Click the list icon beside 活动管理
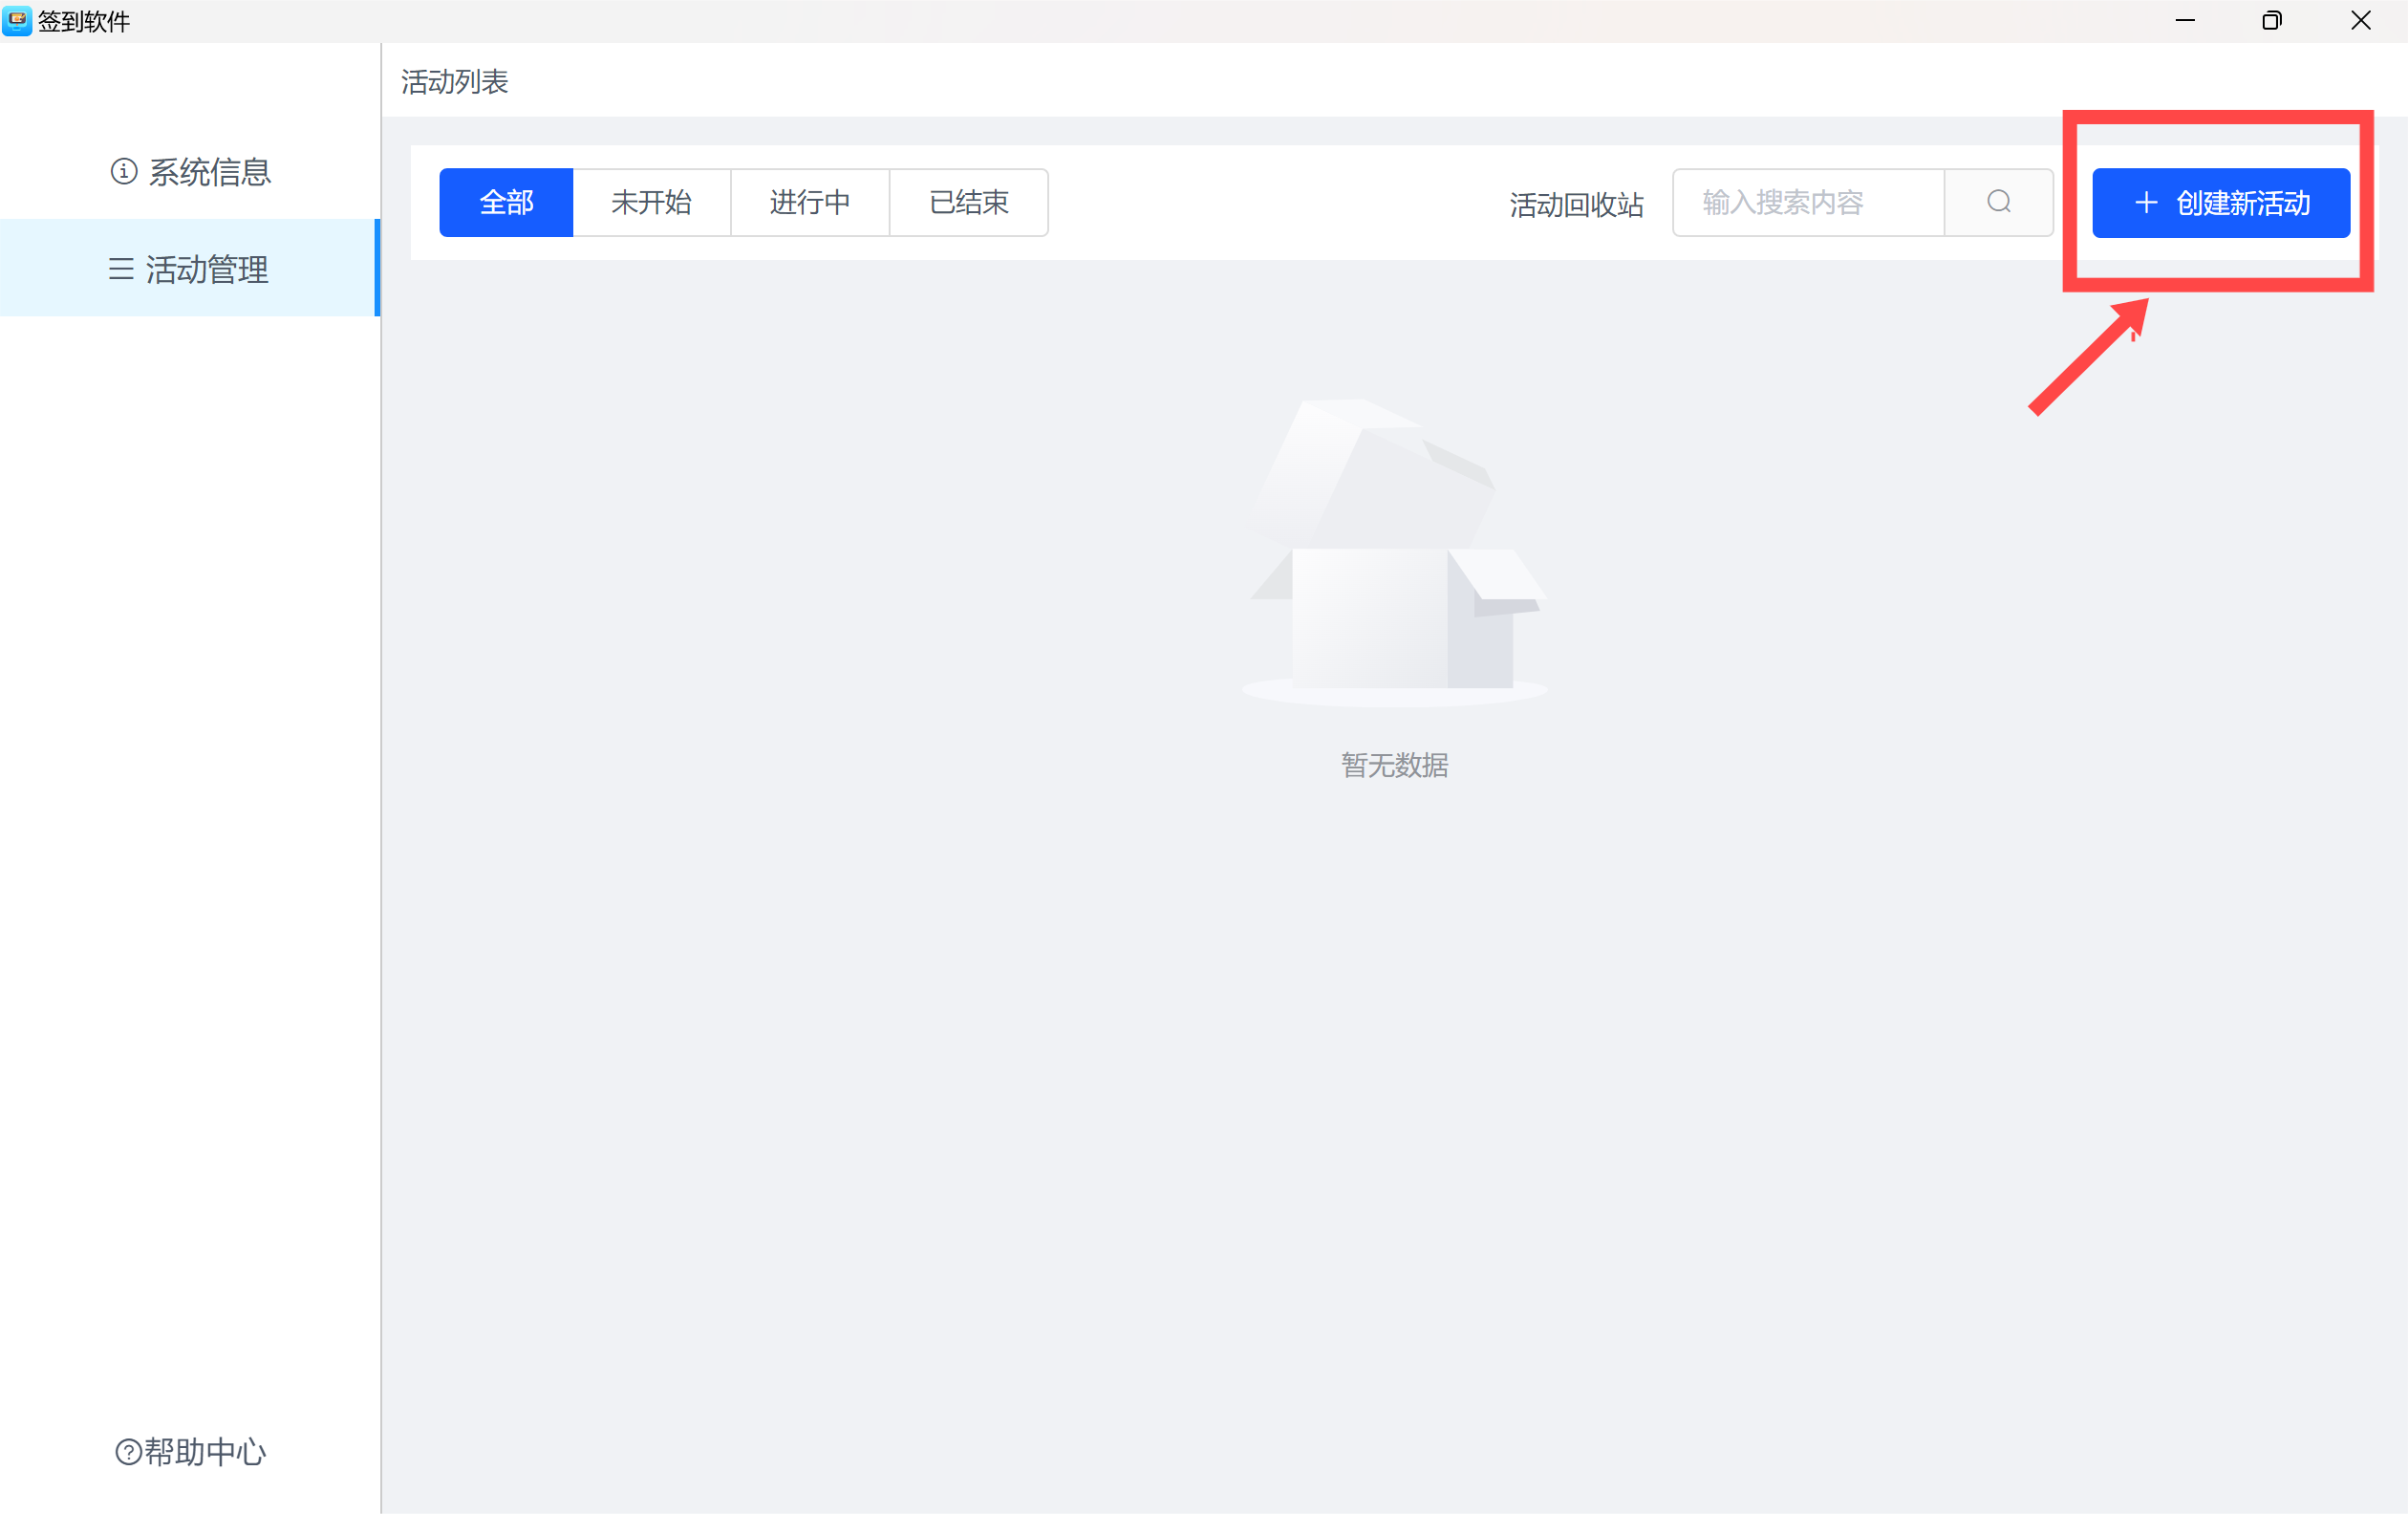The height and width of the screenshot is (1514, 2408). [x=121, y=269]
